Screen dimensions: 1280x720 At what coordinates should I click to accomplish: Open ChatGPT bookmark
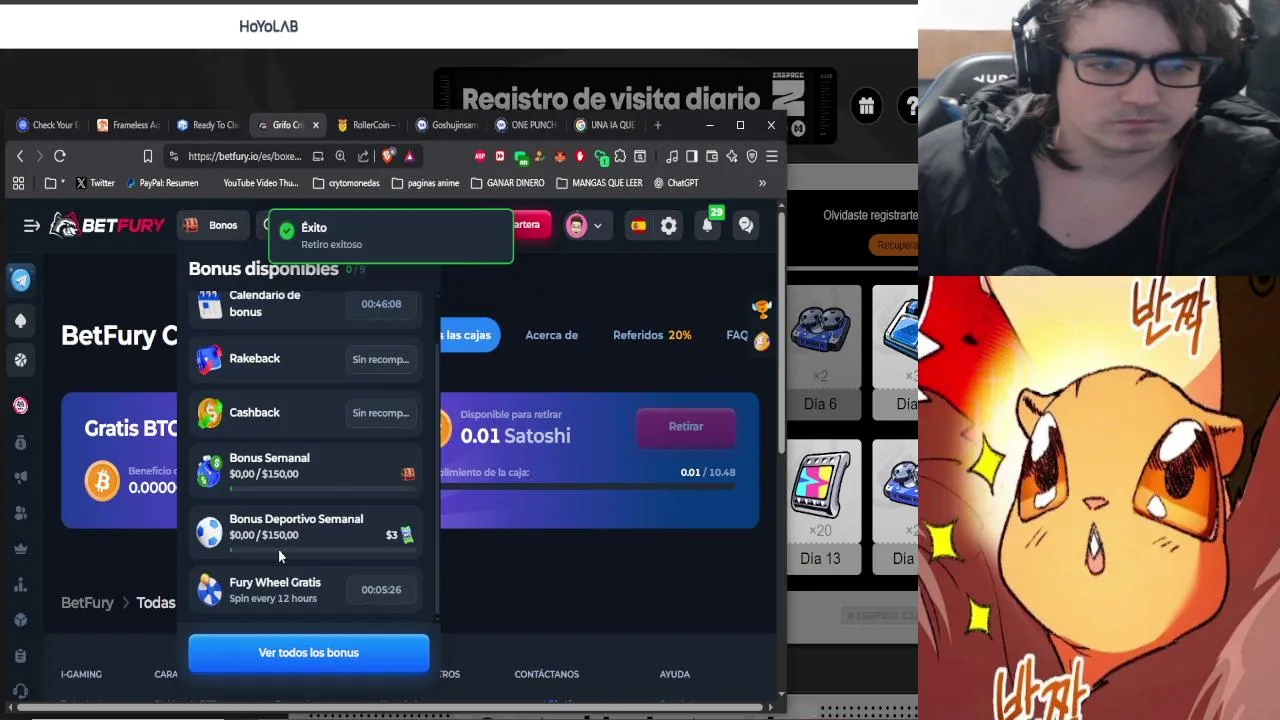coord(676,183)
